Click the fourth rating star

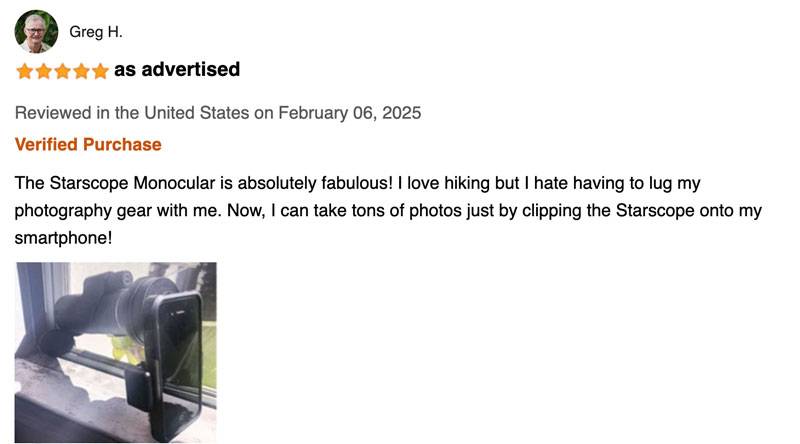point(81,71)
